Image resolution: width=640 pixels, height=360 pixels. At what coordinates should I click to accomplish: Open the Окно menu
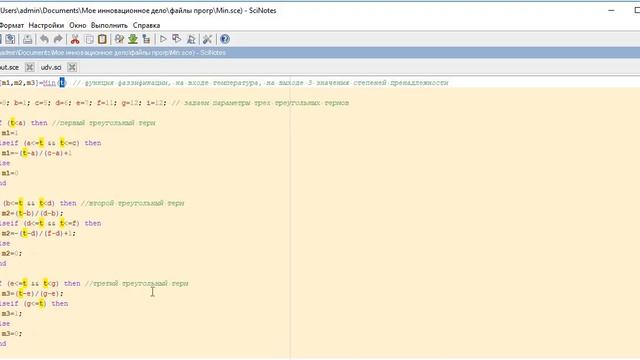pyautogui.click(x=78, y=25)
